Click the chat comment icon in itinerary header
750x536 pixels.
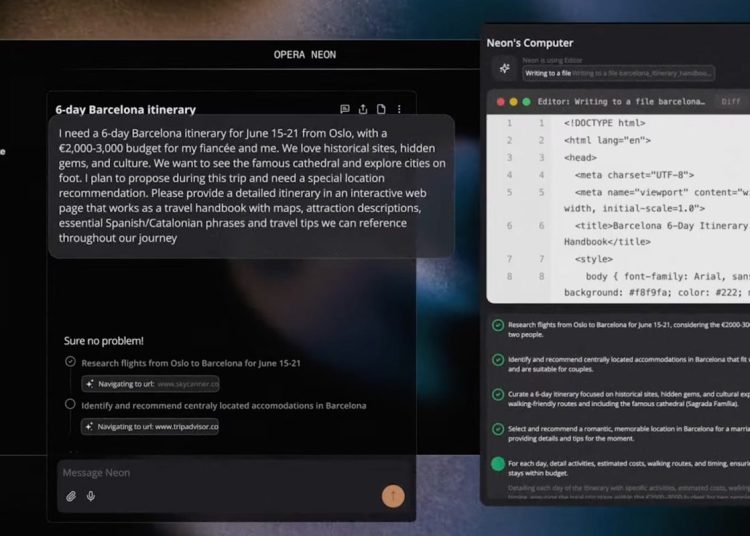(345, 109)
